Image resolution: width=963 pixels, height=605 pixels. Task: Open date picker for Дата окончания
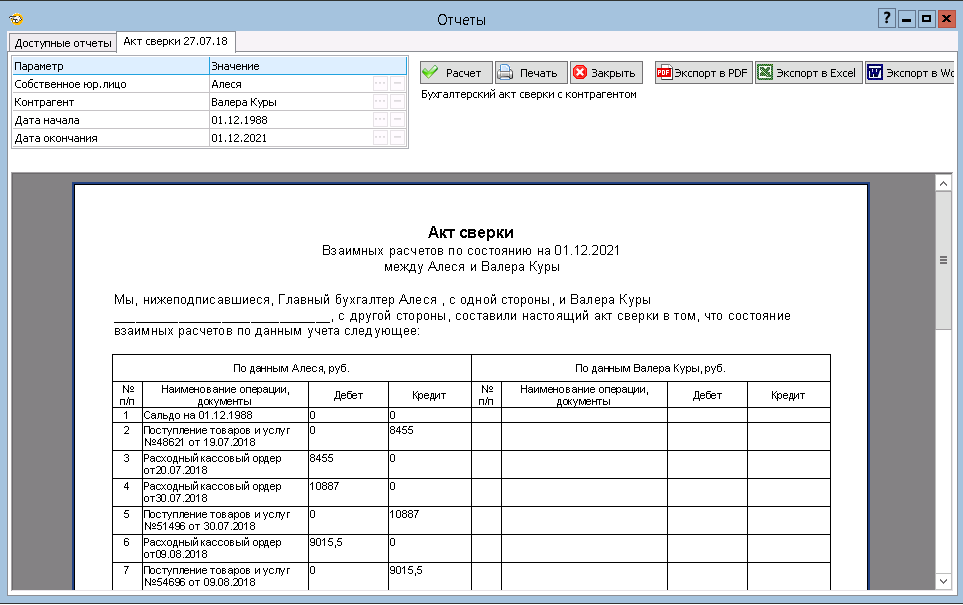[x=380, y=138]
